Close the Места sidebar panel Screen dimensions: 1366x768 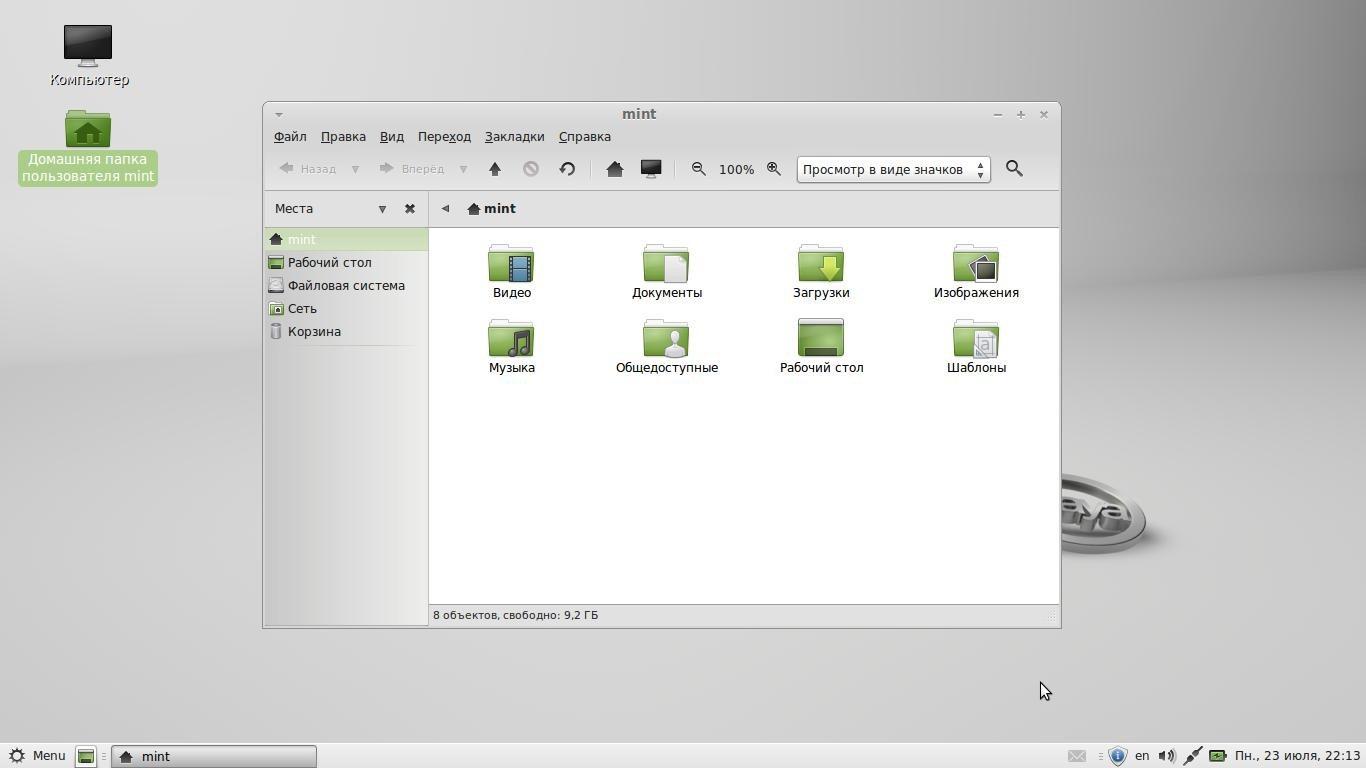(x=410, y=209)
